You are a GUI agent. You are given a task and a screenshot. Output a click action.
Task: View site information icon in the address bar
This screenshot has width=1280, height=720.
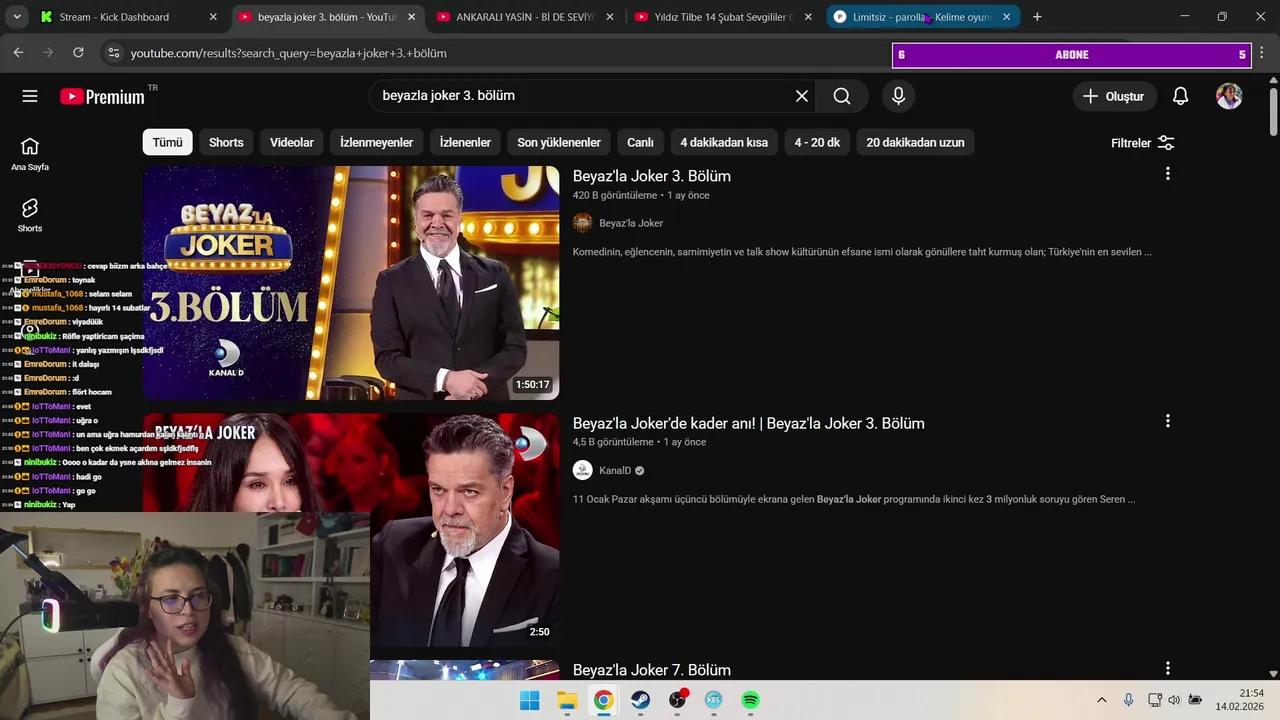point(113,53)
